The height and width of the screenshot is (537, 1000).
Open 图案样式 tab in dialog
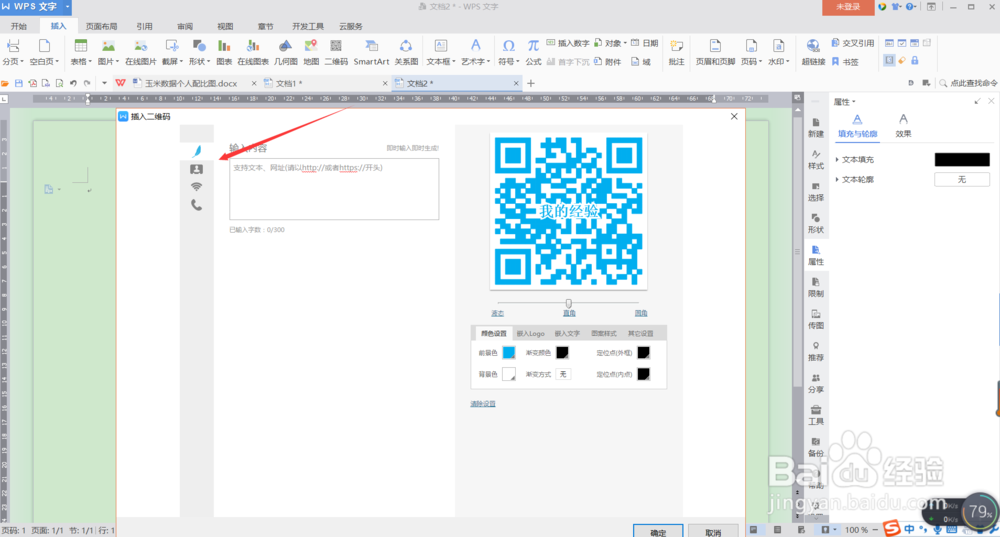(x=604, y=334)
